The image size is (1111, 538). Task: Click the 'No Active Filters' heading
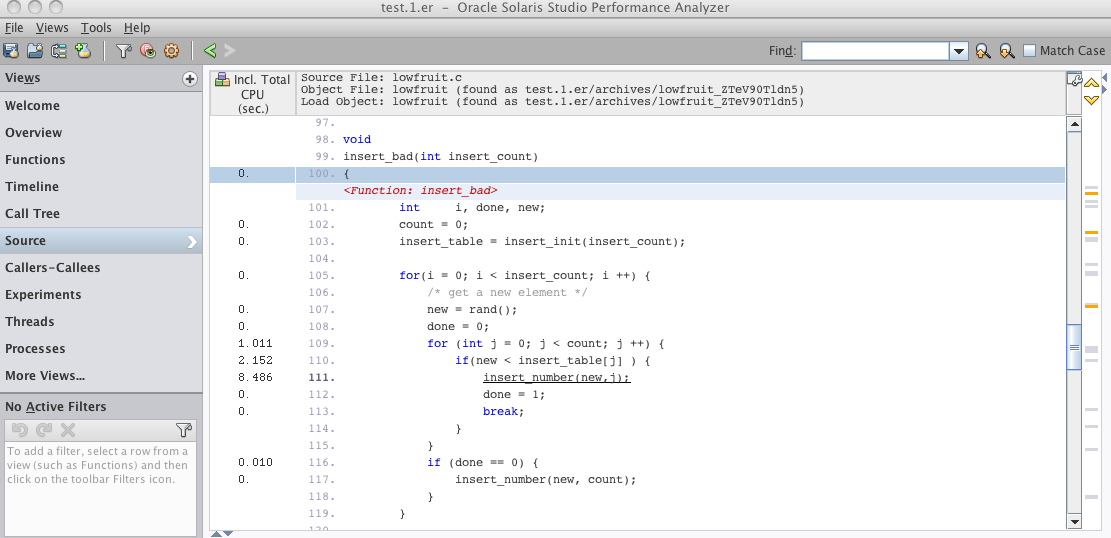click(56, 407)
